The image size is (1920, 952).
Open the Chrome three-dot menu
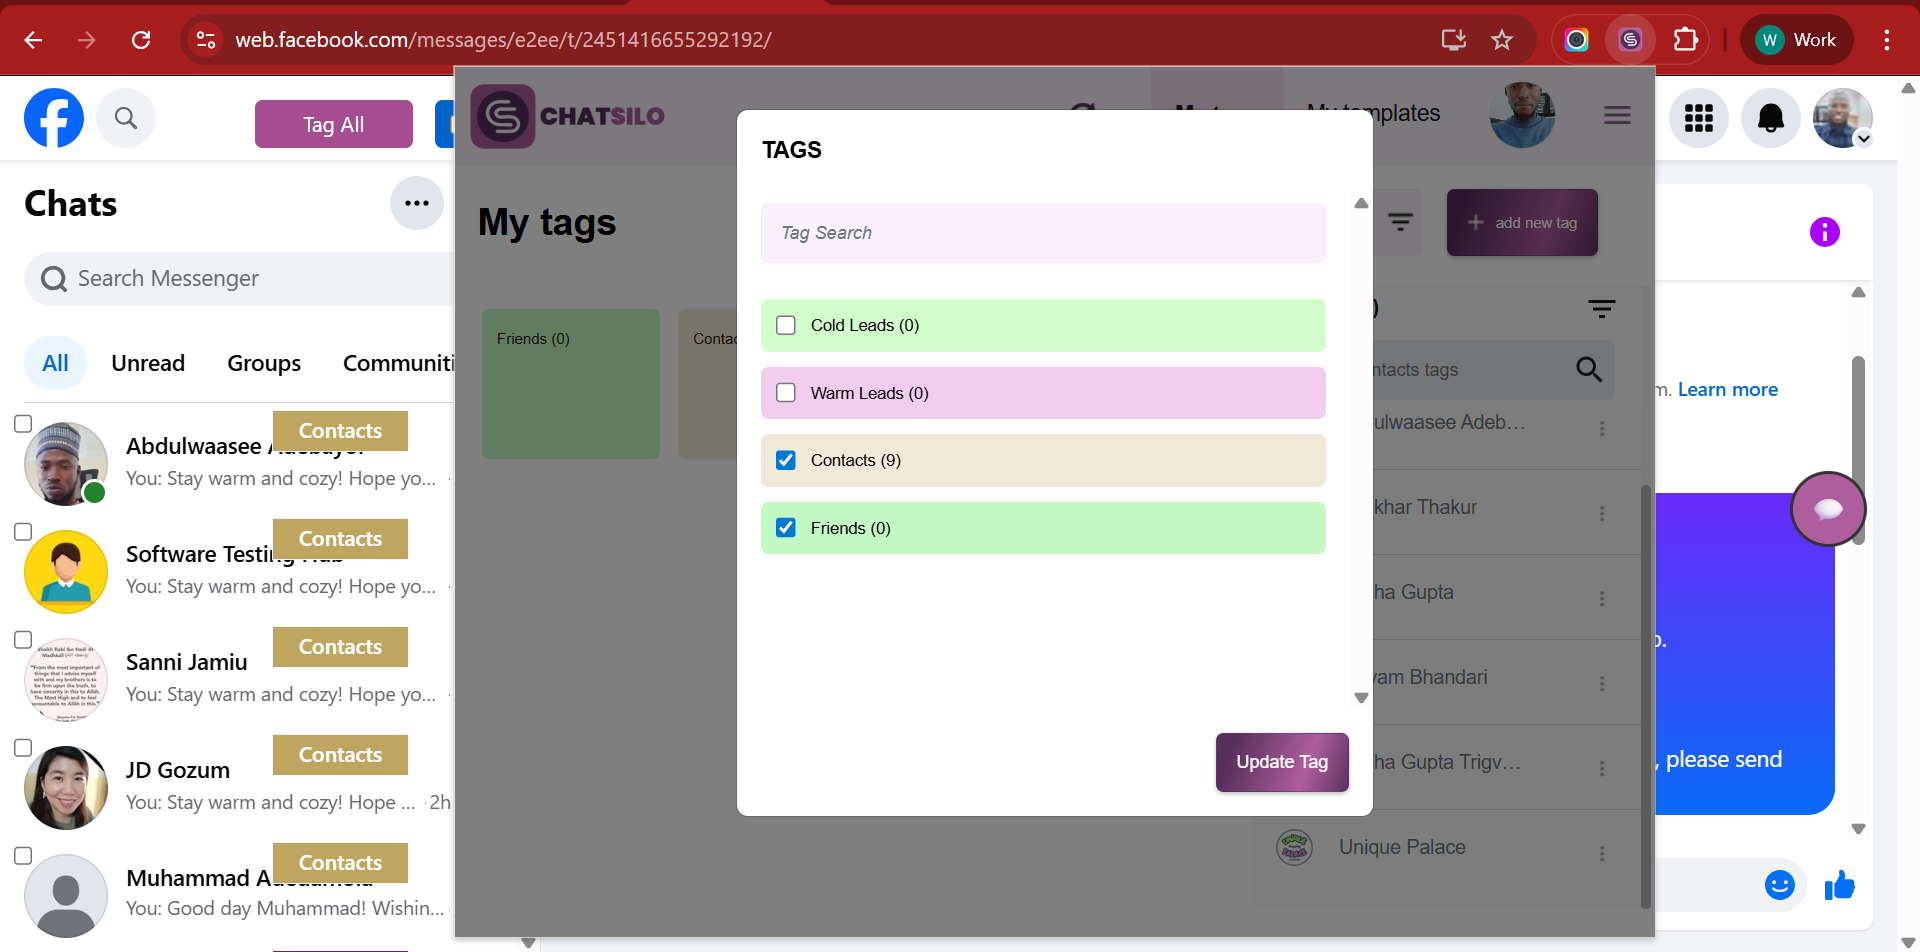coord(1886,40)
